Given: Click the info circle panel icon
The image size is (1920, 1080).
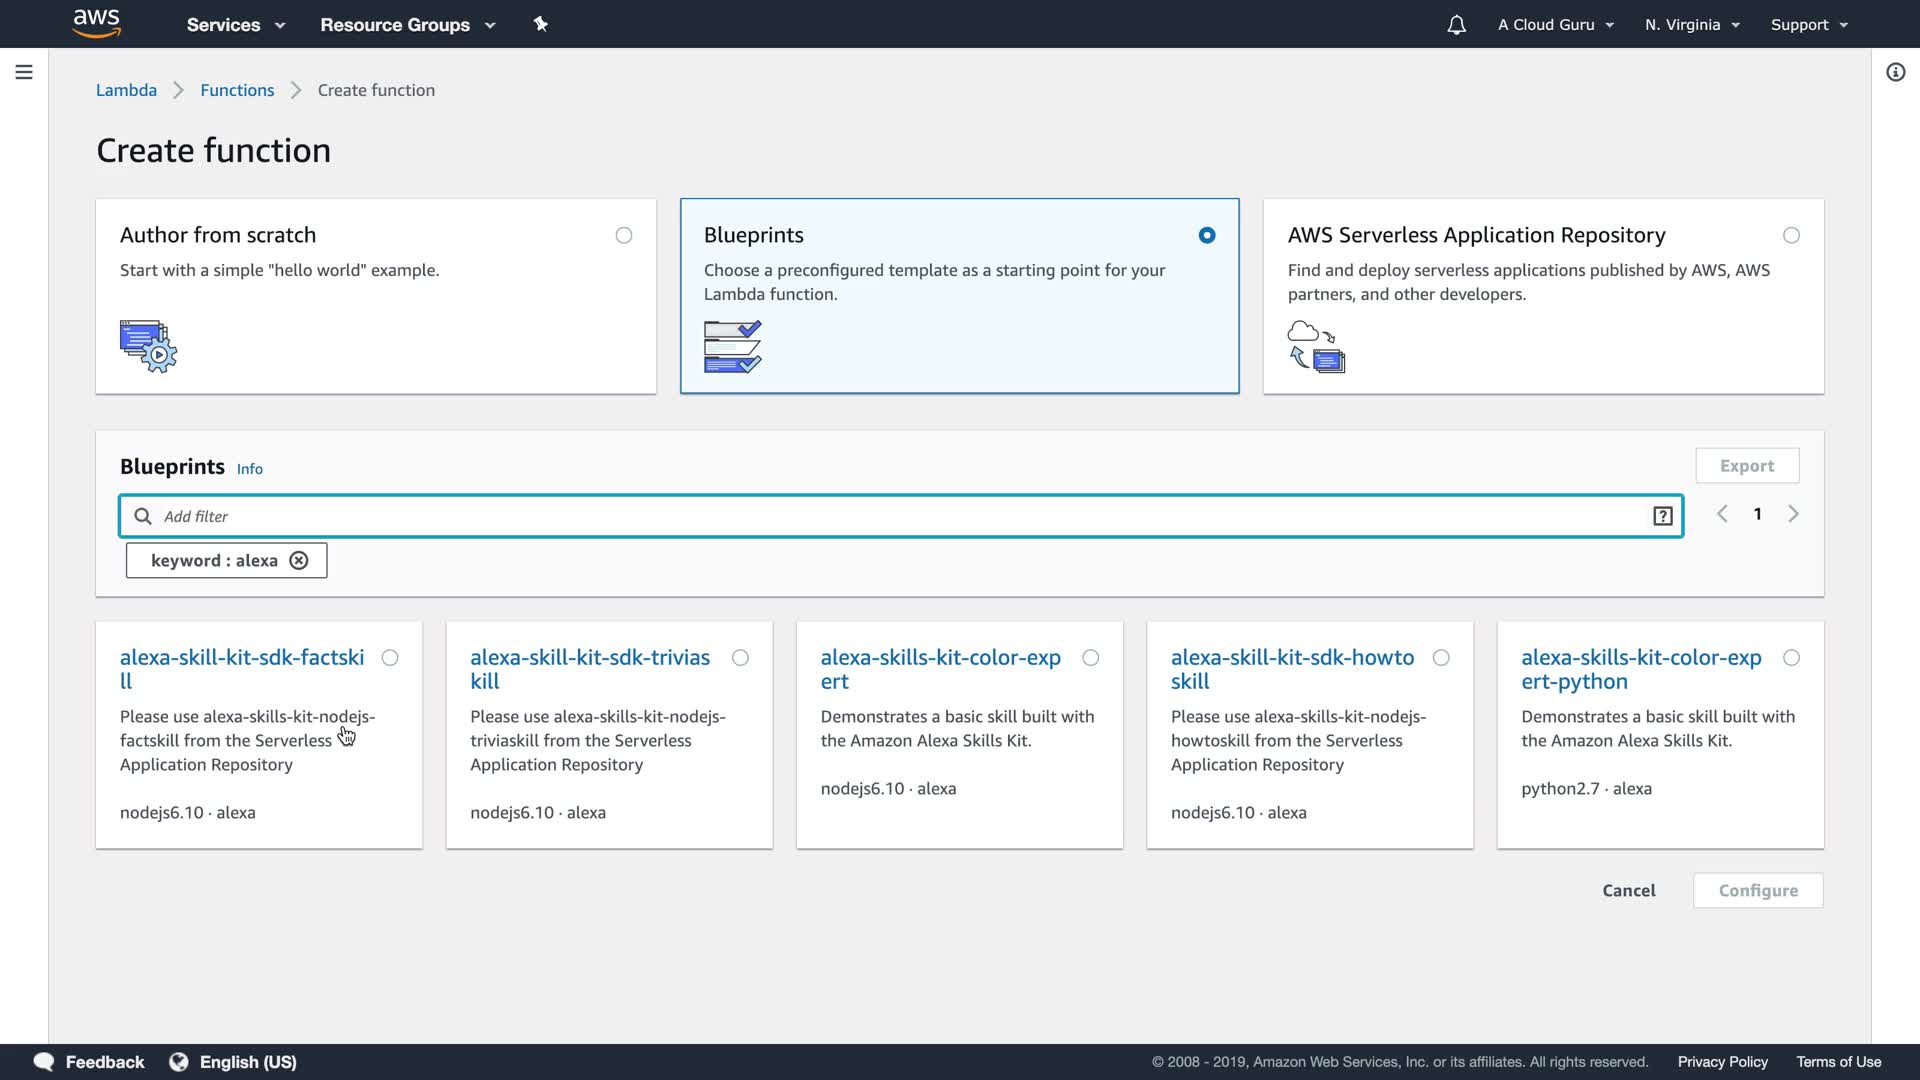Looking at the screenshot, I should [x=1895, y=72].
